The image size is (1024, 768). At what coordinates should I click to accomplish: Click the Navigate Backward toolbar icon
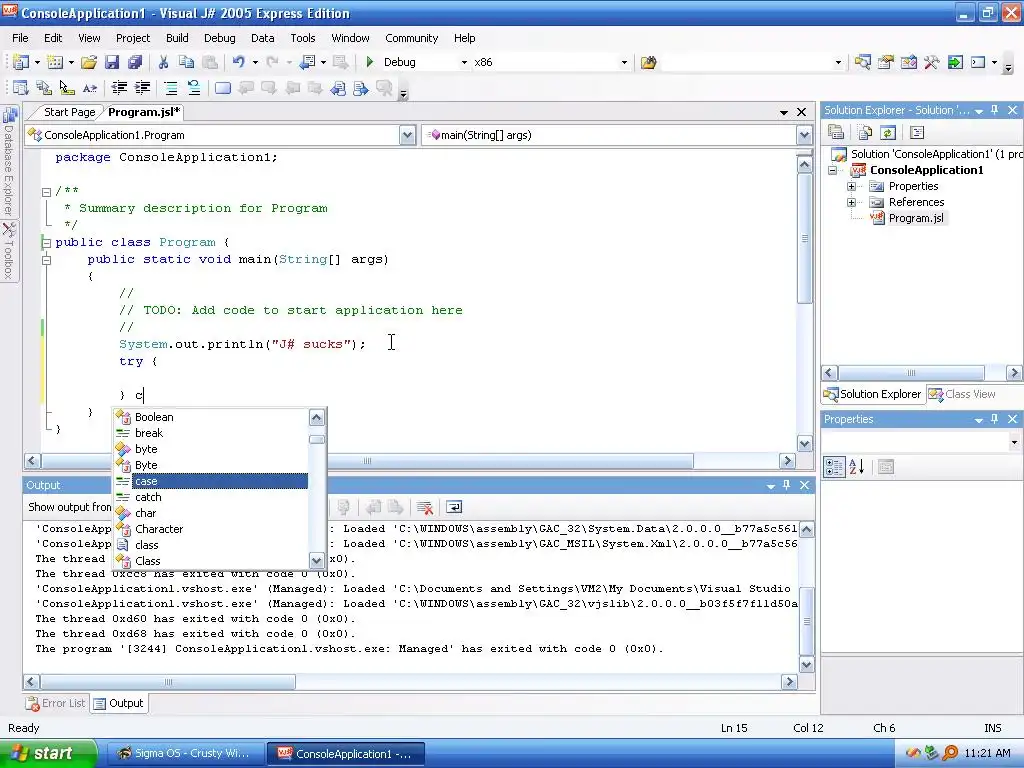click(307, 62)
